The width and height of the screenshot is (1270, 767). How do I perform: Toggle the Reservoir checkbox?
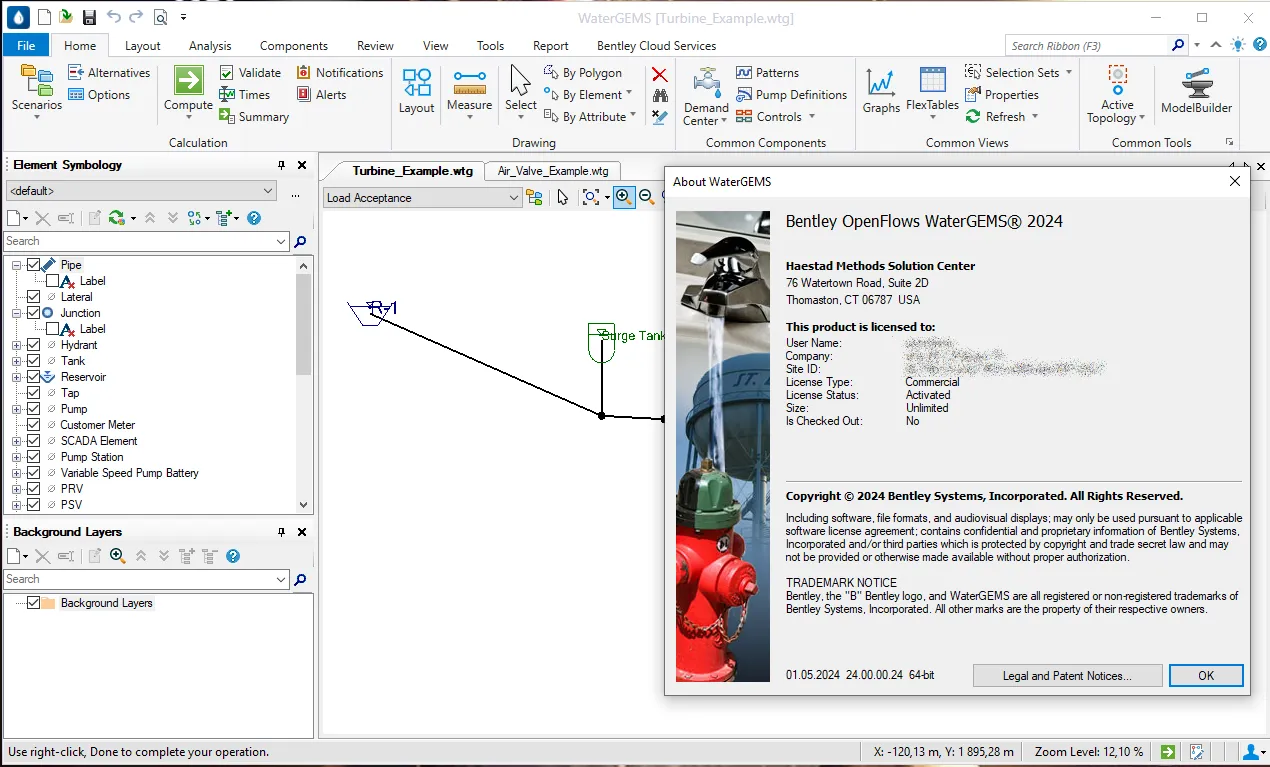[34, 377]
